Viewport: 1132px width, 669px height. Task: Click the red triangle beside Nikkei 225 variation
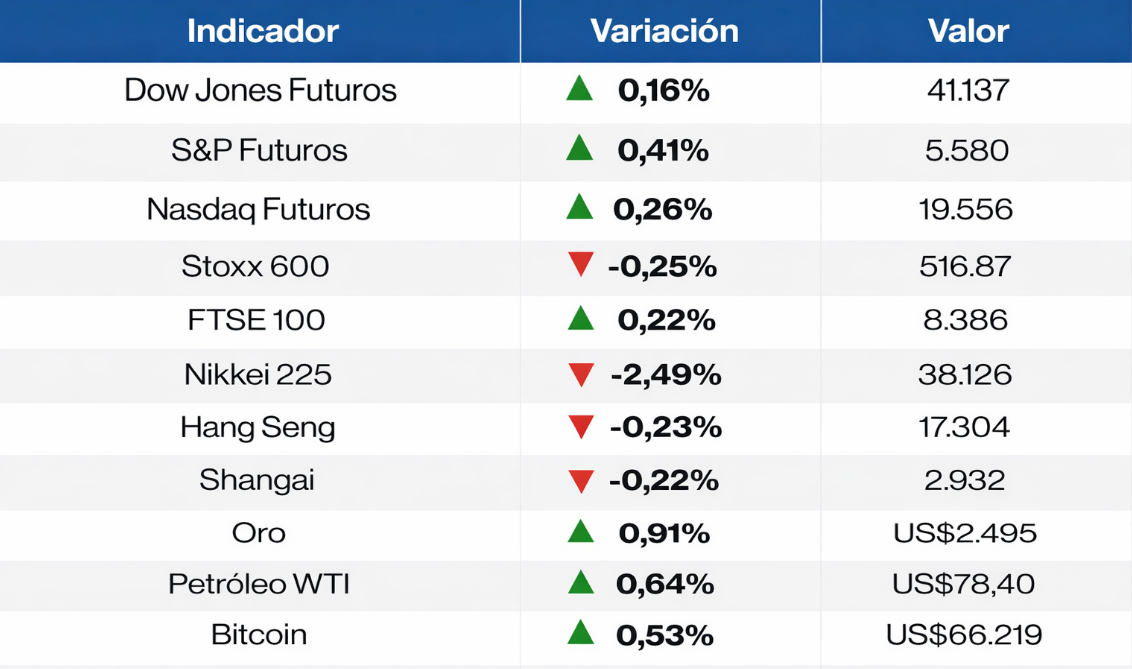580,375
